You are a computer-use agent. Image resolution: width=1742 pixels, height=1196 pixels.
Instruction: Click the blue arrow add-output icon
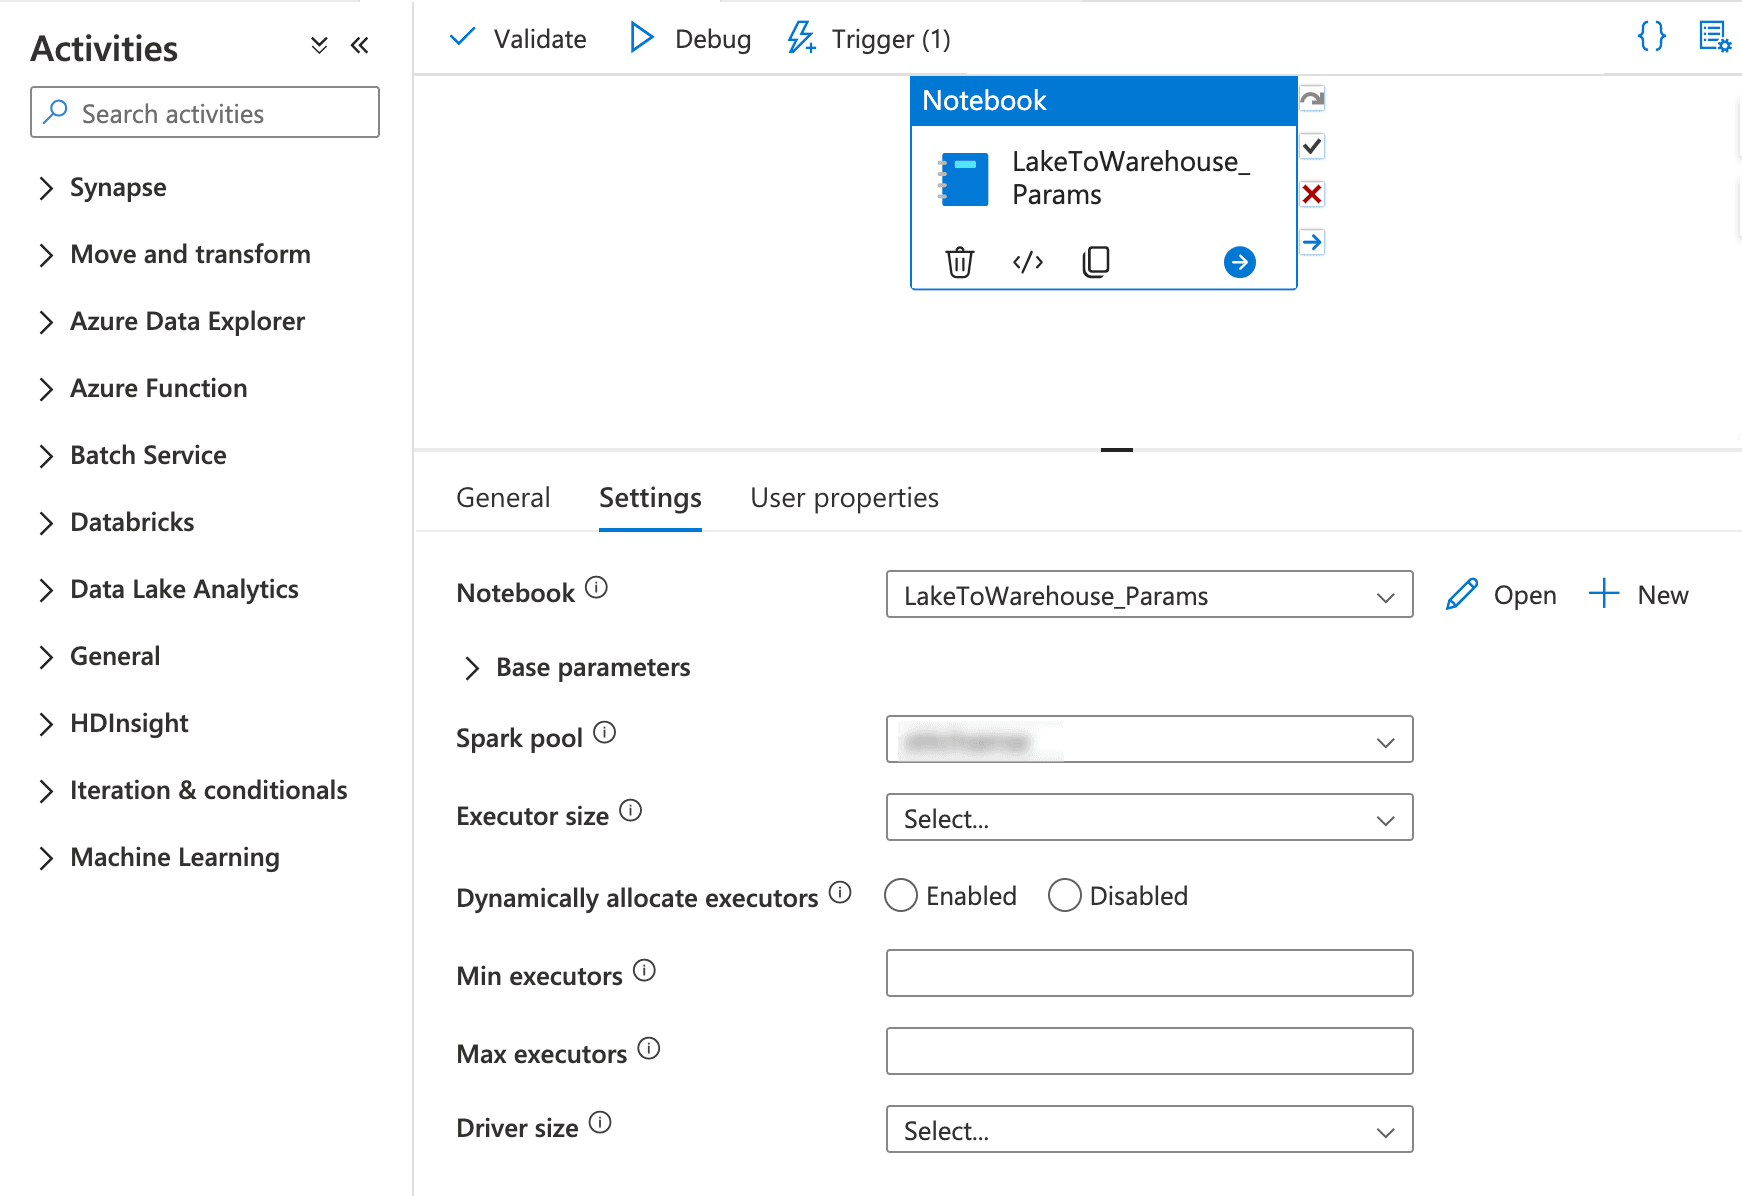[x=1240, y=262]
